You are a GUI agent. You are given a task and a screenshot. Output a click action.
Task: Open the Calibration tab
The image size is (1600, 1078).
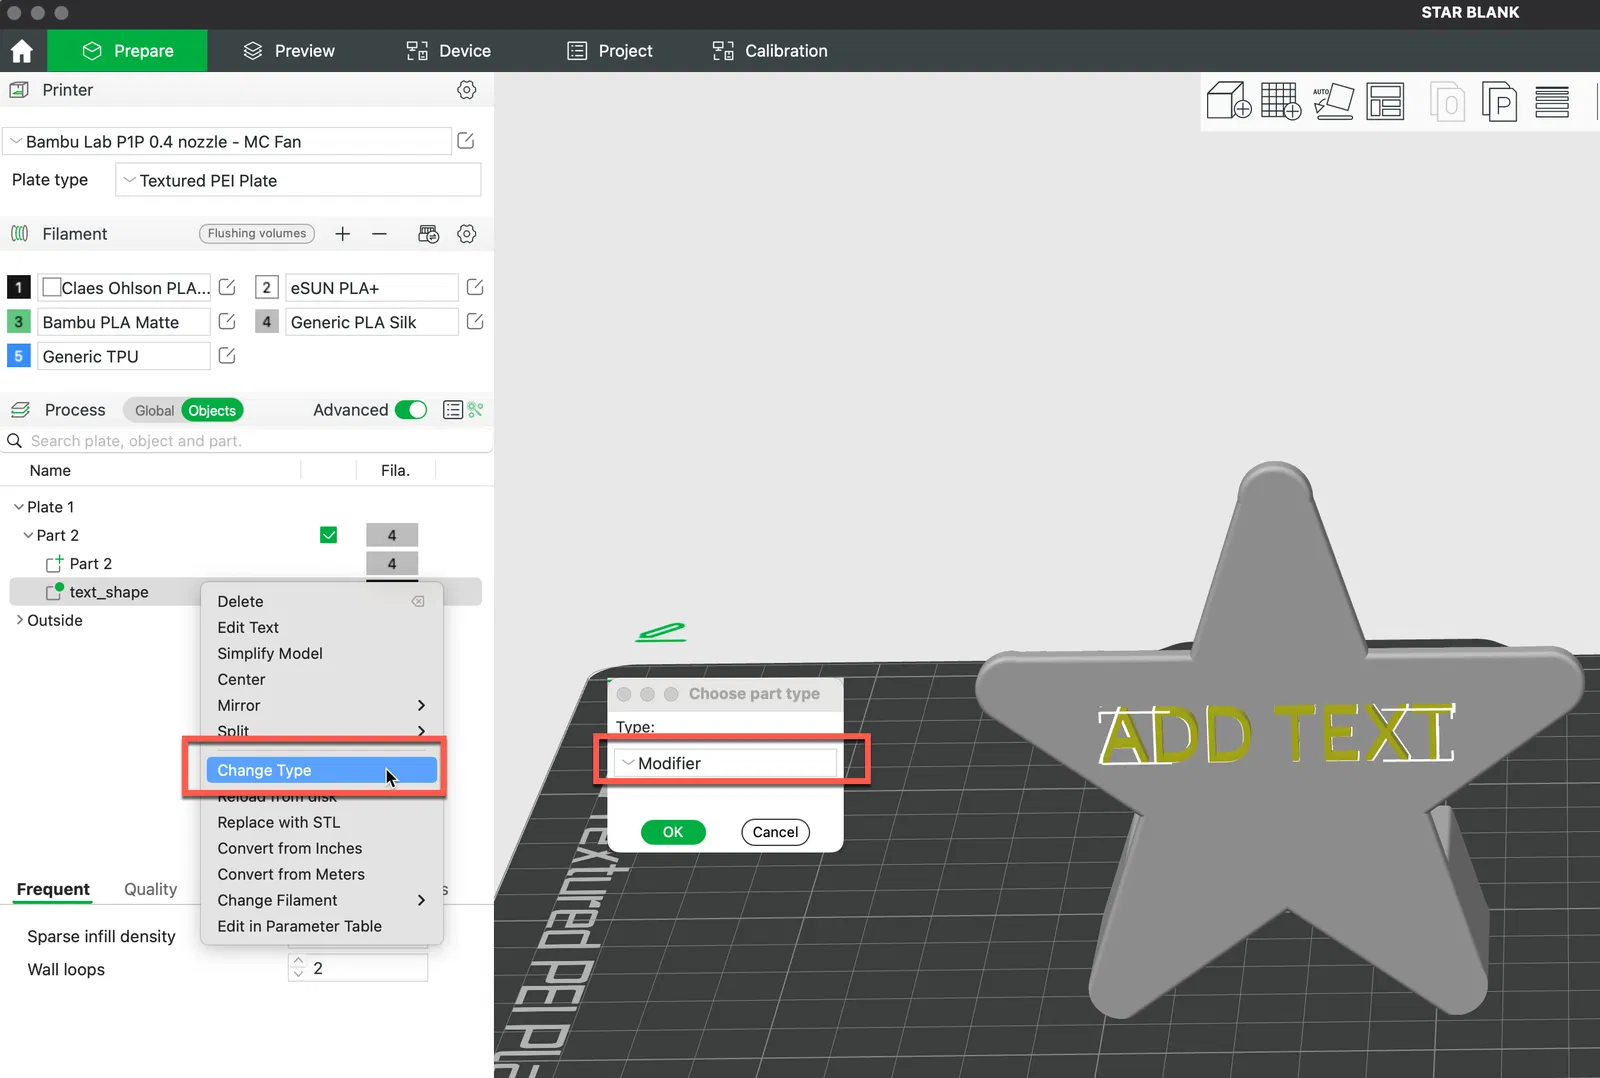pyautogui.click(x=769, y=51)
